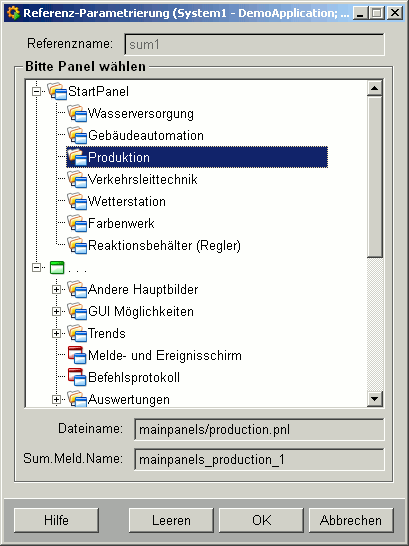Expand the GUI Möglichkeiten node

pos(56,312)
